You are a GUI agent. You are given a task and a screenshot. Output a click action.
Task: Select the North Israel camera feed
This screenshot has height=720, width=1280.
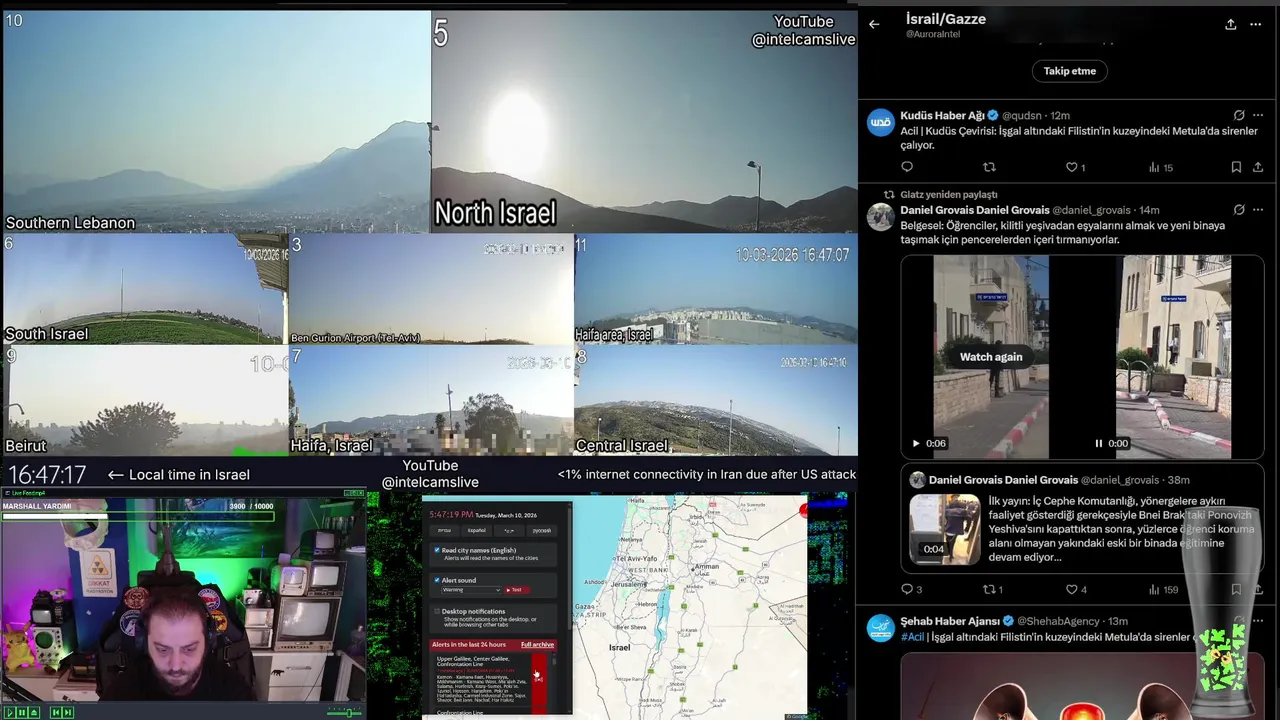click(x=644, y=122)
